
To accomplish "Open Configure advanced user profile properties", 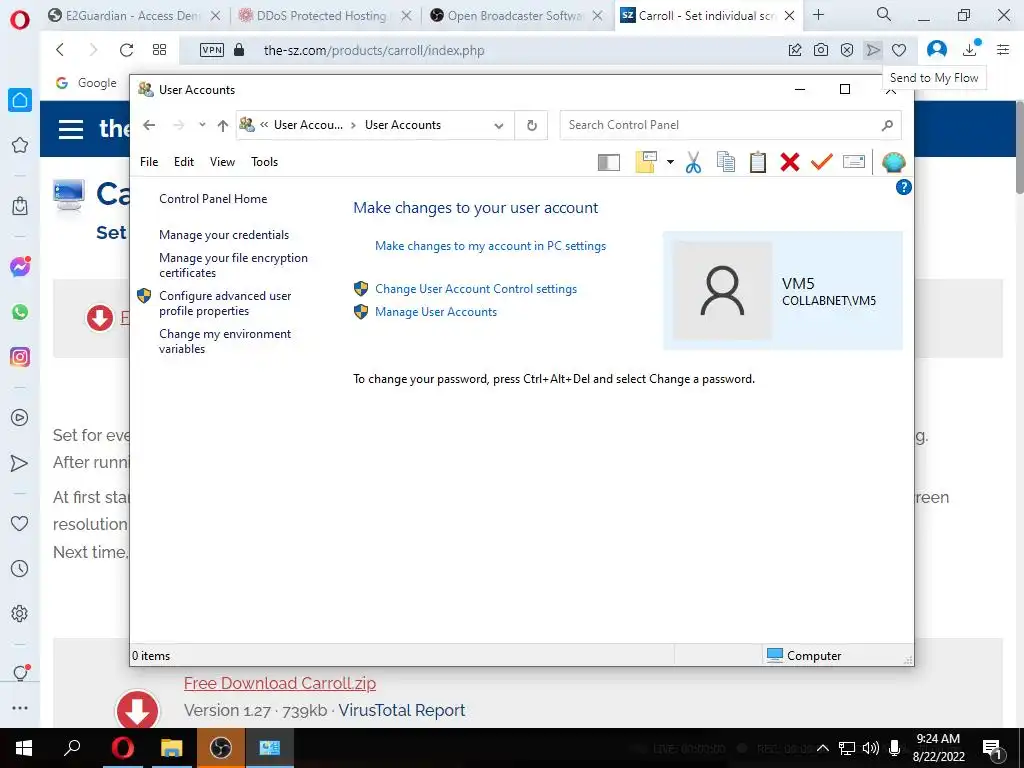I will pyautogui.click(x=225, y=303).
